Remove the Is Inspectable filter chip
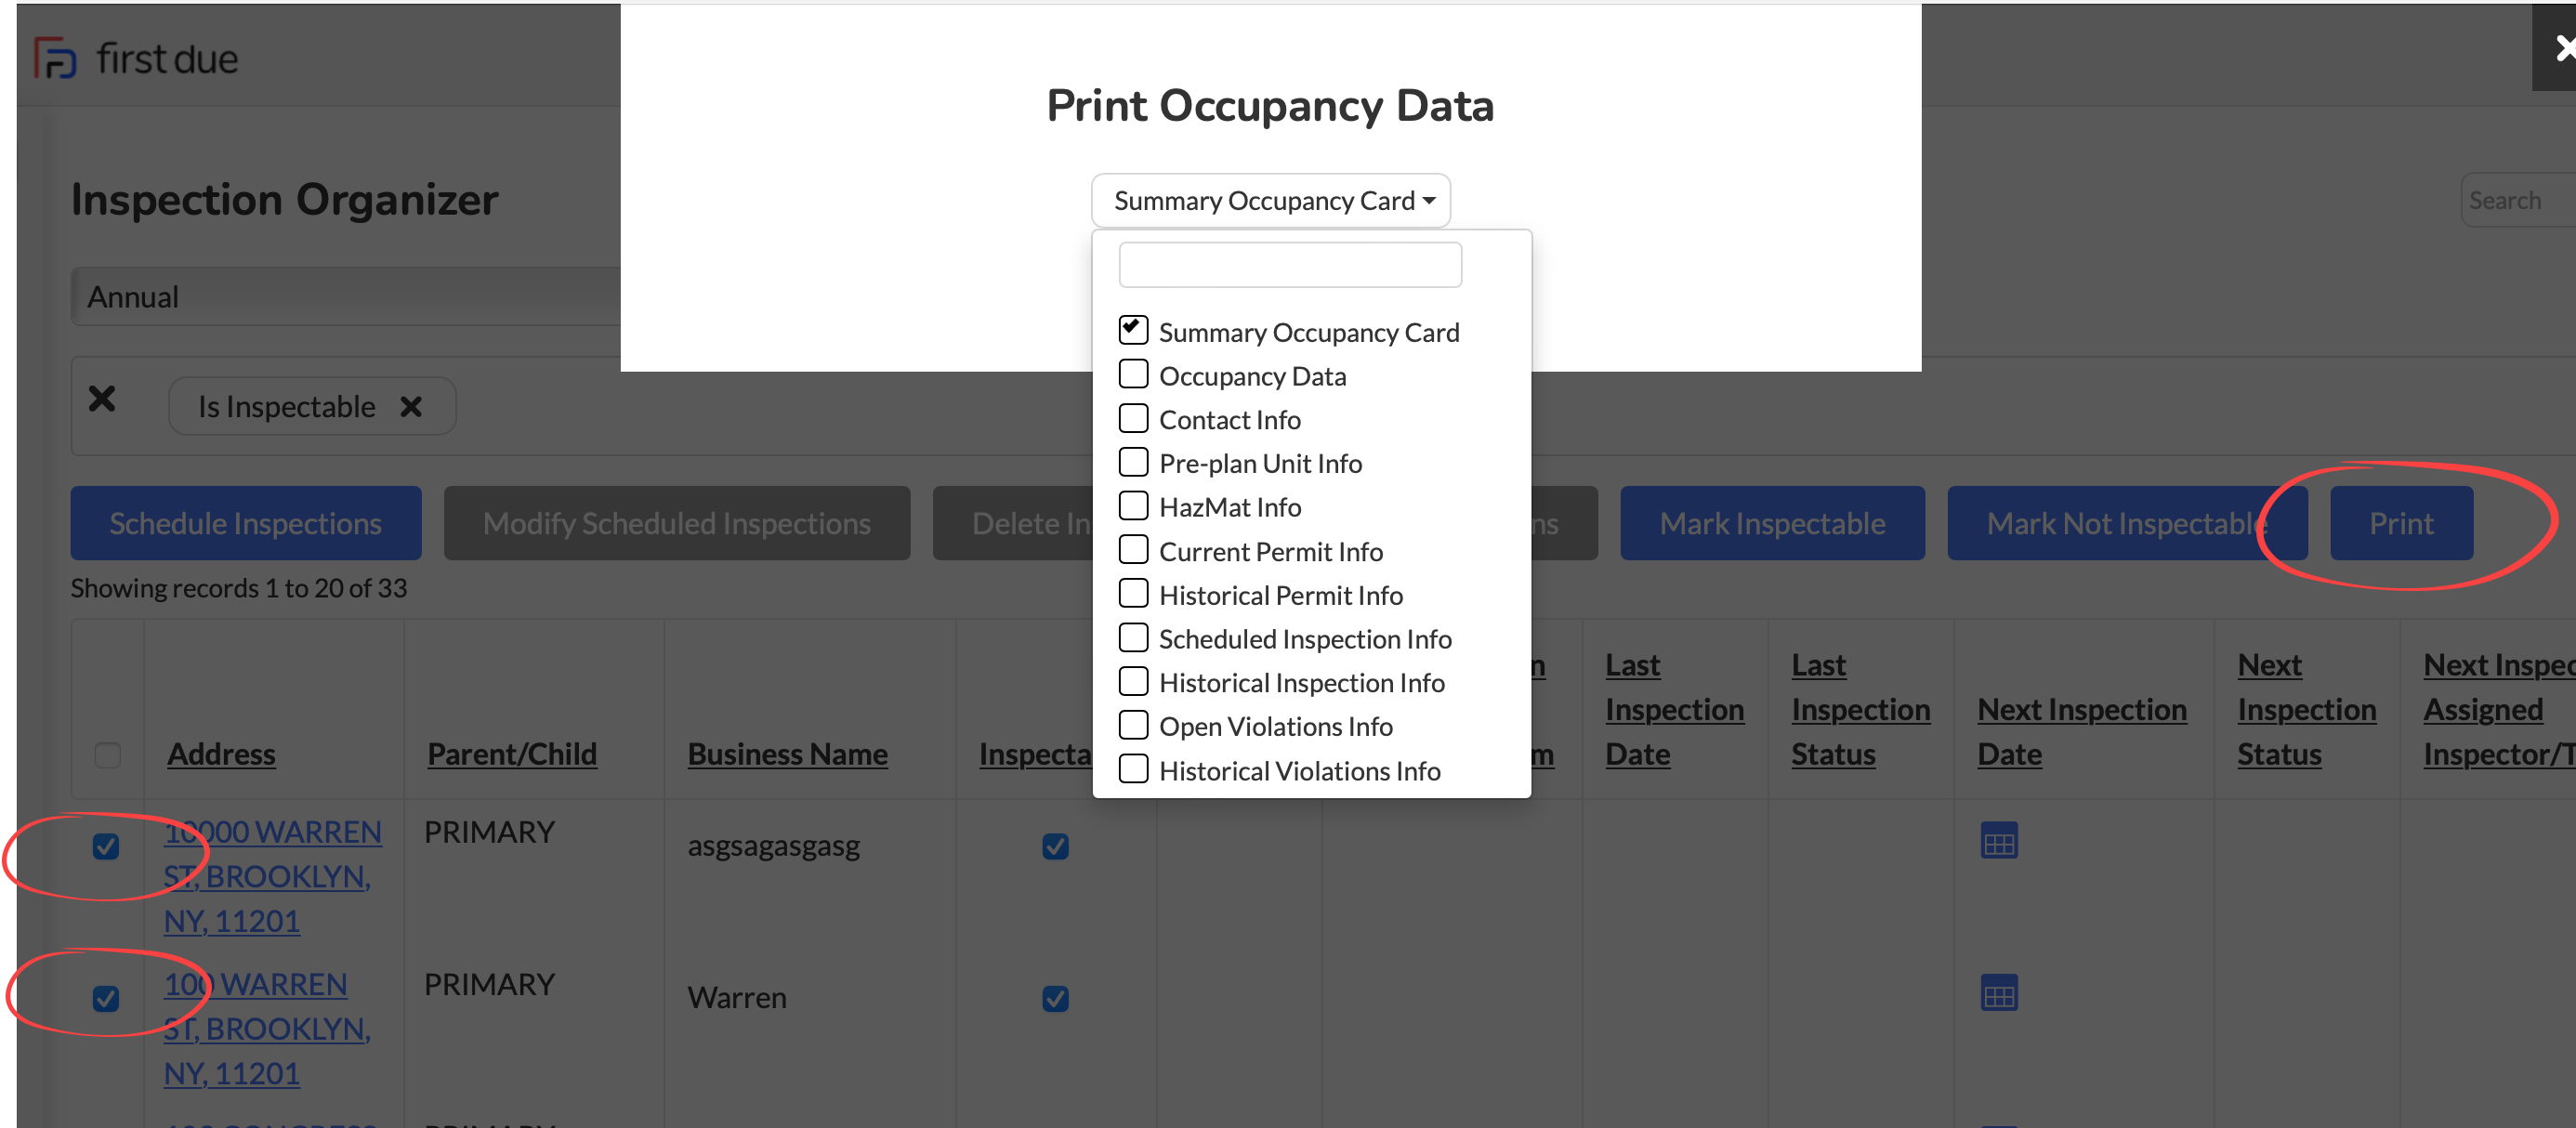Screen dimensions: 2576x1128 410,406
